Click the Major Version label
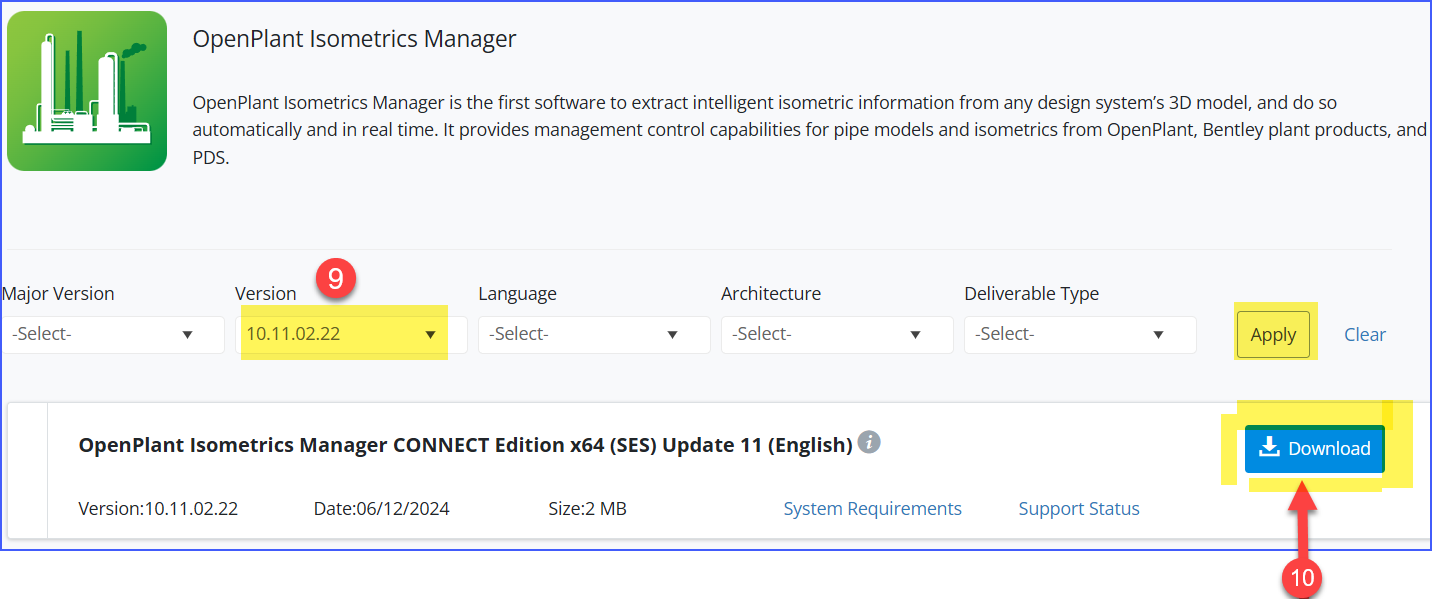This screenshot has height=599, width=1432. click(x=58, y=294)
